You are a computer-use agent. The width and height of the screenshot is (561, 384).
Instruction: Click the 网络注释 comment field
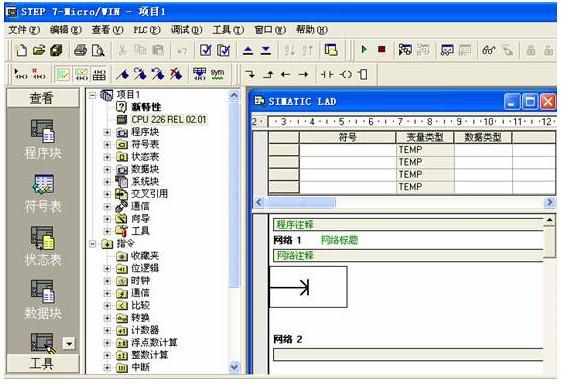tap(408, 256)
